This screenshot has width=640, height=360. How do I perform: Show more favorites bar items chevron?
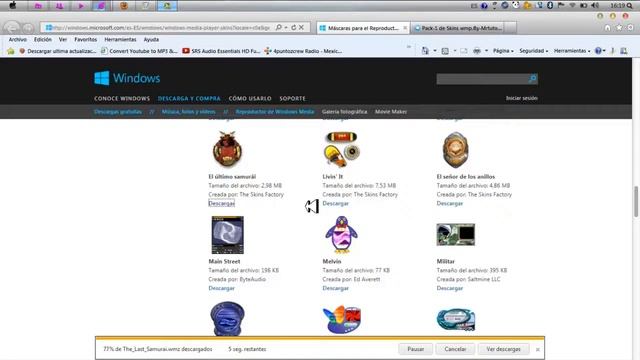coord(409,47)
